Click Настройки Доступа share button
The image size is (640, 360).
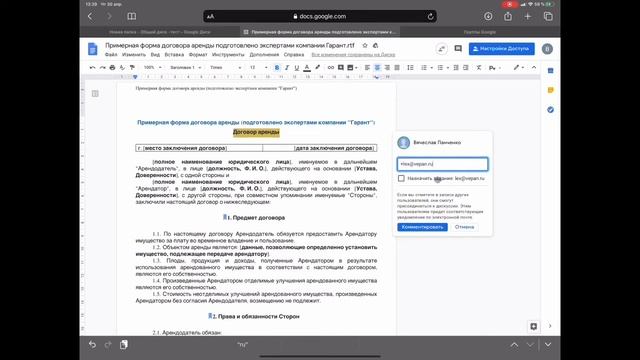502,49
